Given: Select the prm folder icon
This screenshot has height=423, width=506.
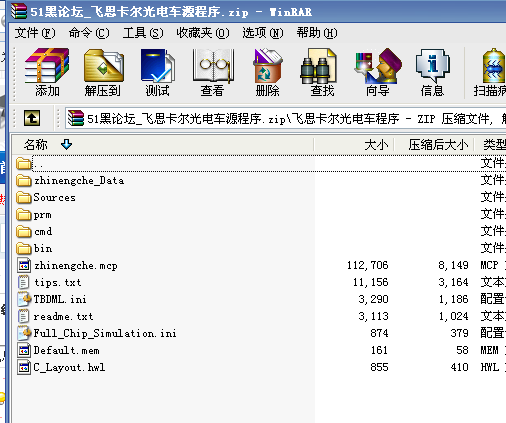Looking at the screenshot, I should tap(24, 214).
